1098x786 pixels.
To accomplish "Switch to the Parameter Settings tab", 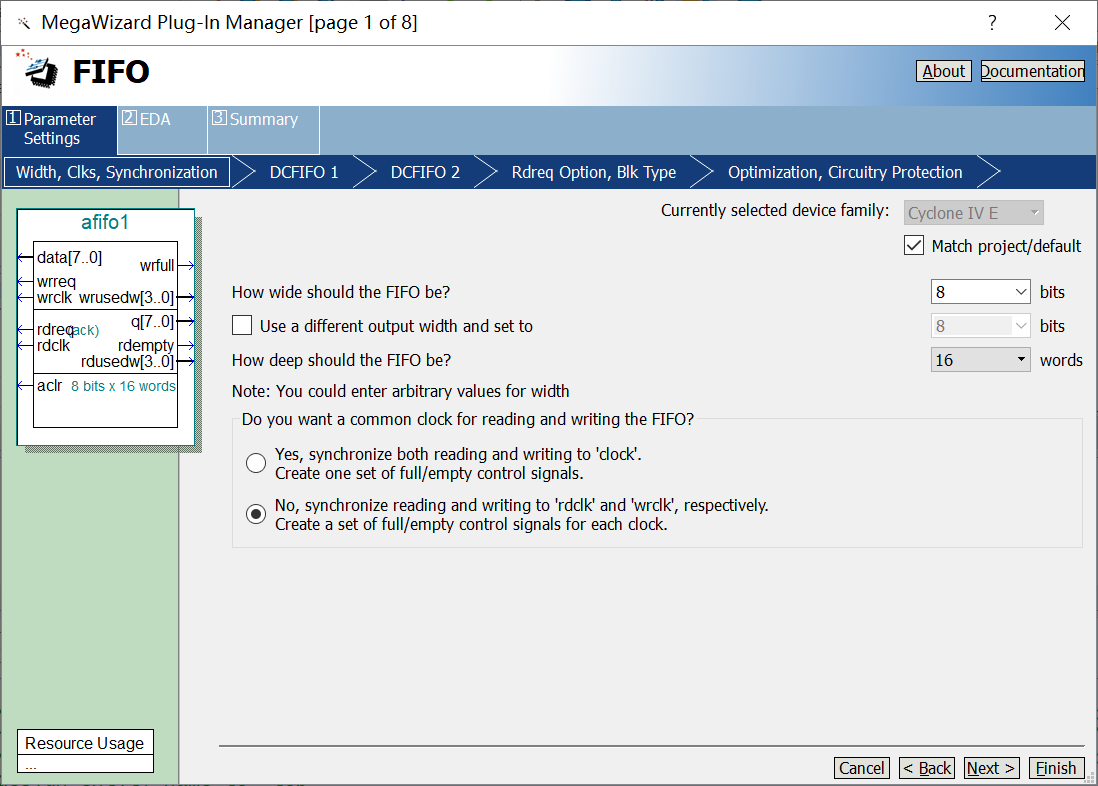I will pos(60,129).
